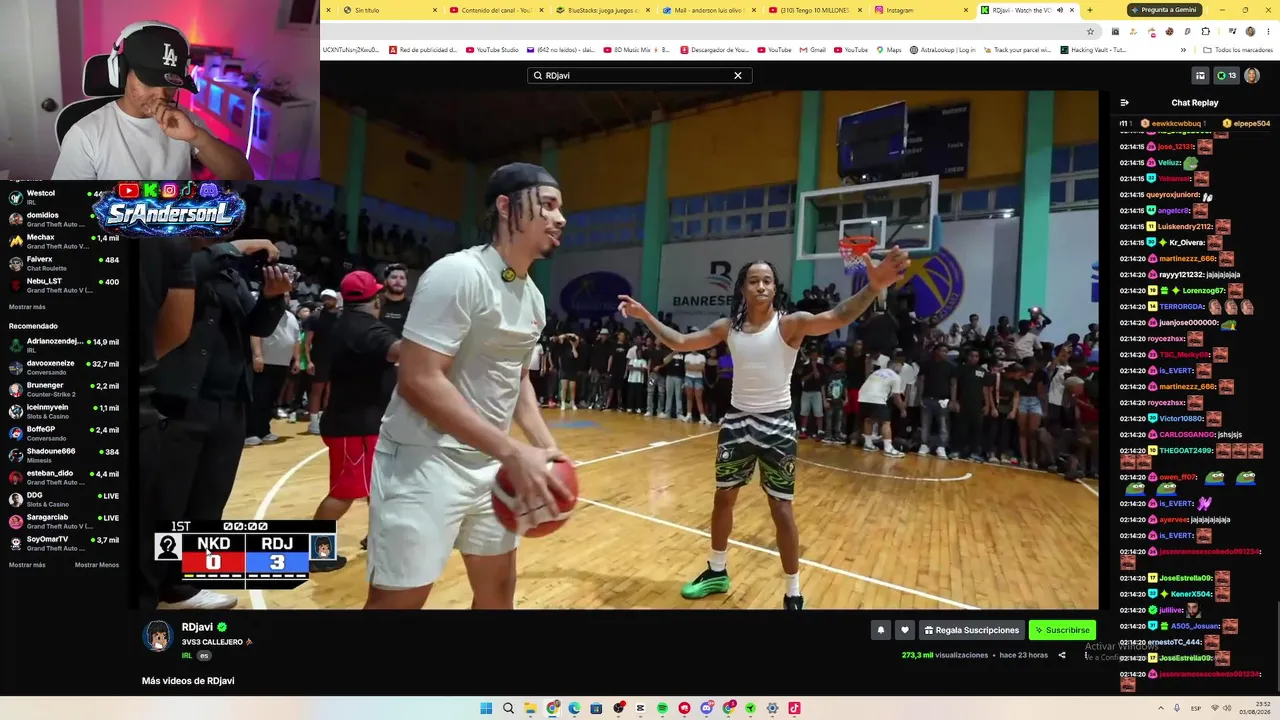Open Chrome extensions puzzle icon
The height and width of the screenshot is (720, 1280).
(x=1206, y=31)
